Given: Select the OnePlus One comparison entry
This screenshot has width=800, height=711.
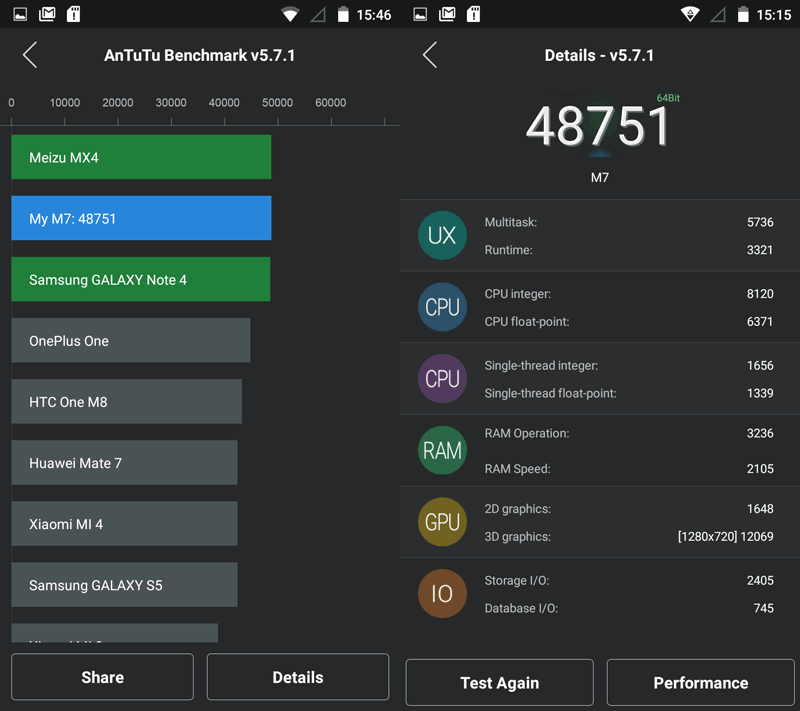Looking at the screenshot, I should click(130, 340).
